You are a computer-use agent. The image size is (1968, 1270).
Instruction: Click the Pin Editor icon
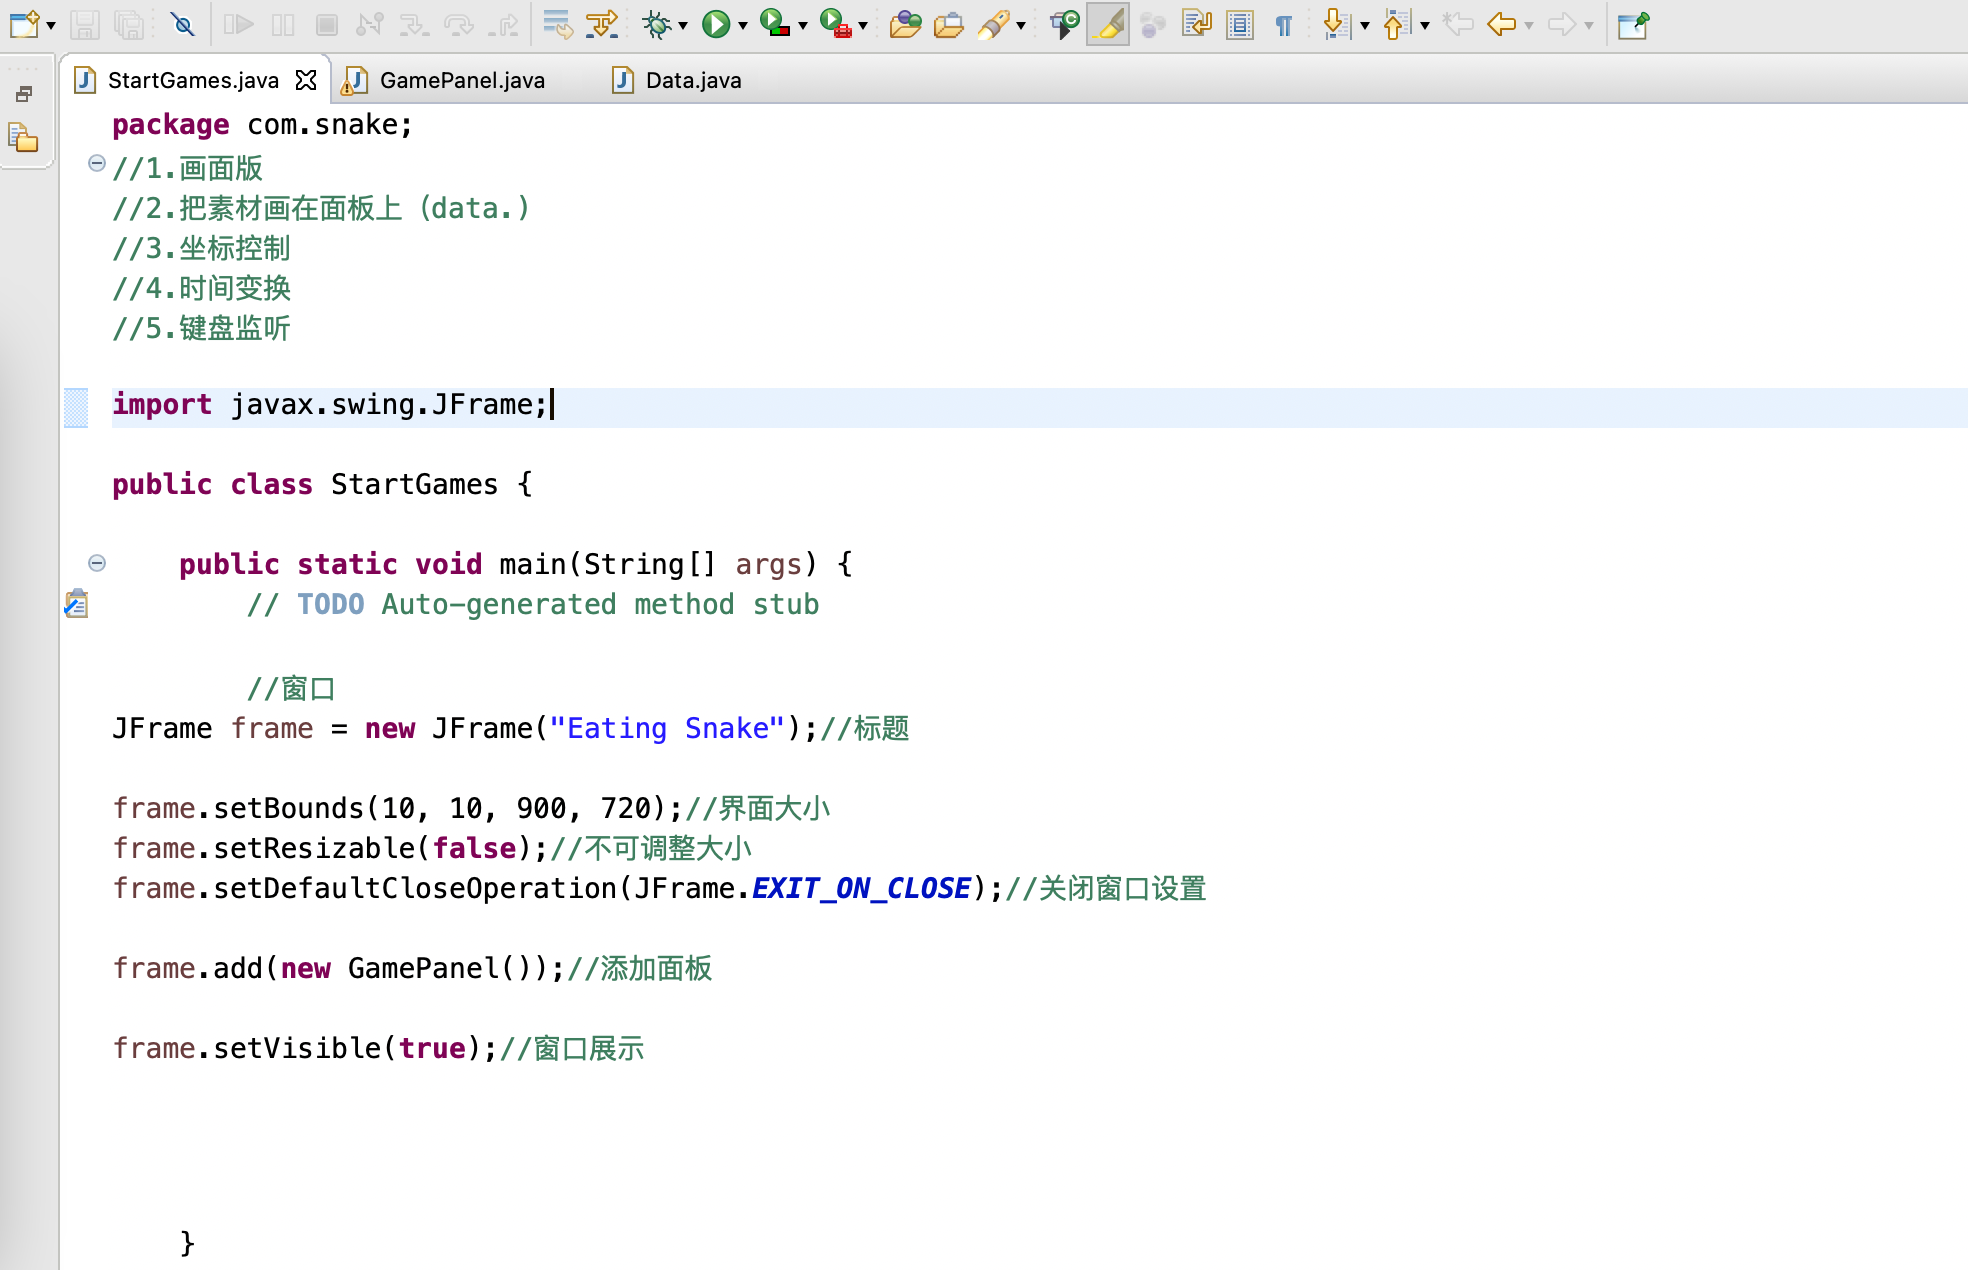coord(1633,24)
